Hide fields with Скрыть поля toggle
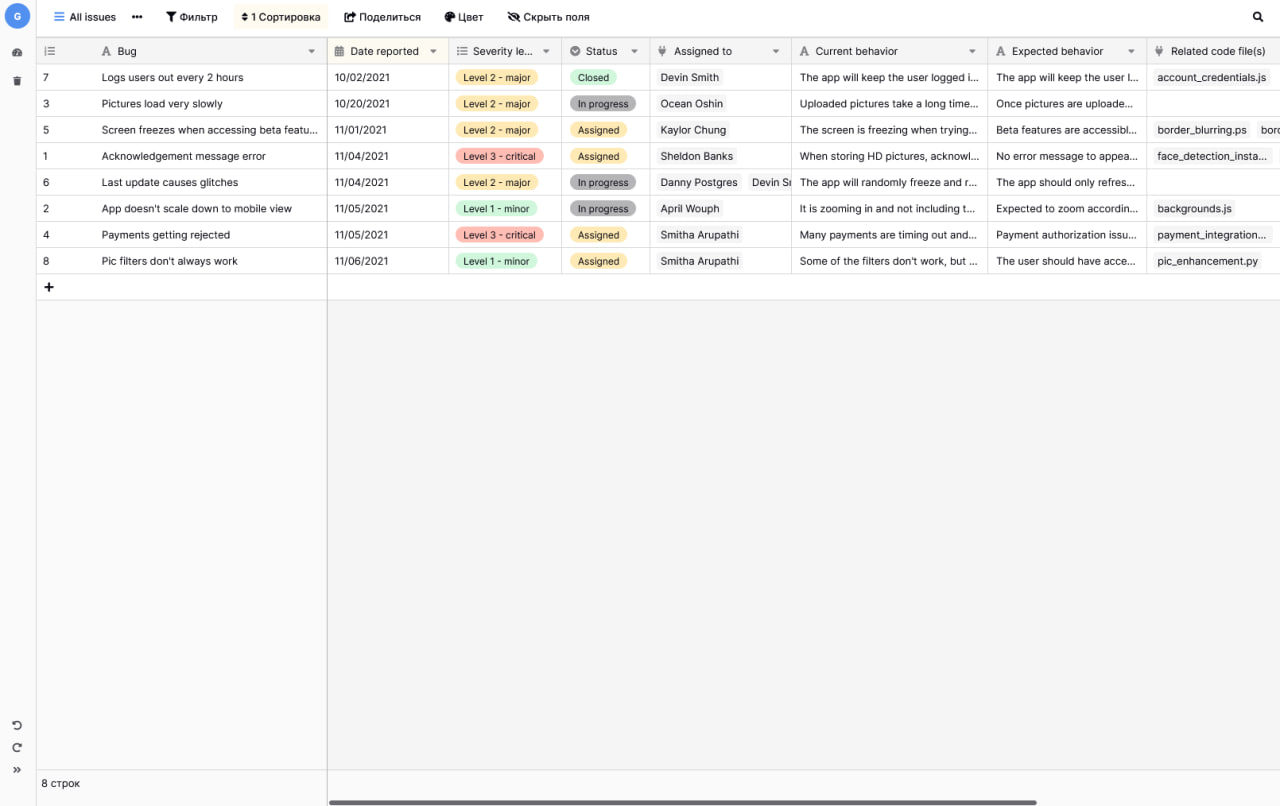Image resolution: width=1280 pixels, height=806 pixels. 548,17
